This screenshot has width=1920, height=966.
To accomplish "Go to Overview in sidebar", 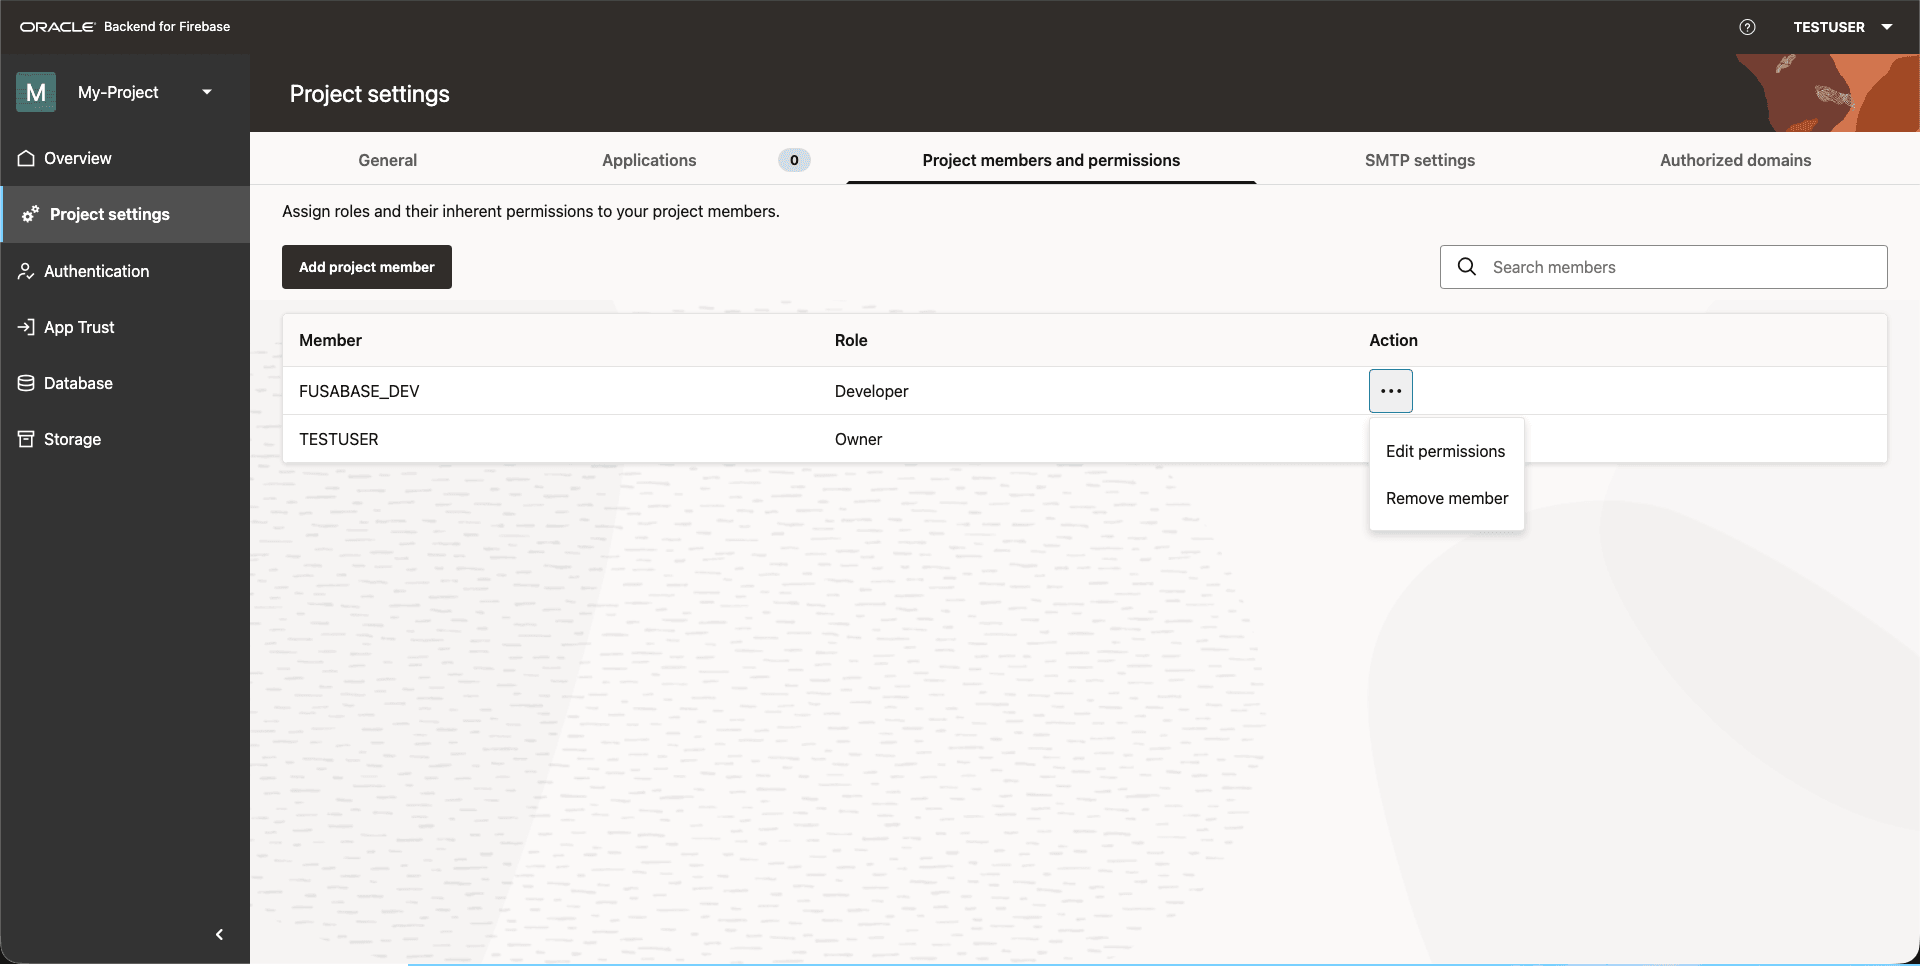I will pyautogui.click(x=125, y=158).
